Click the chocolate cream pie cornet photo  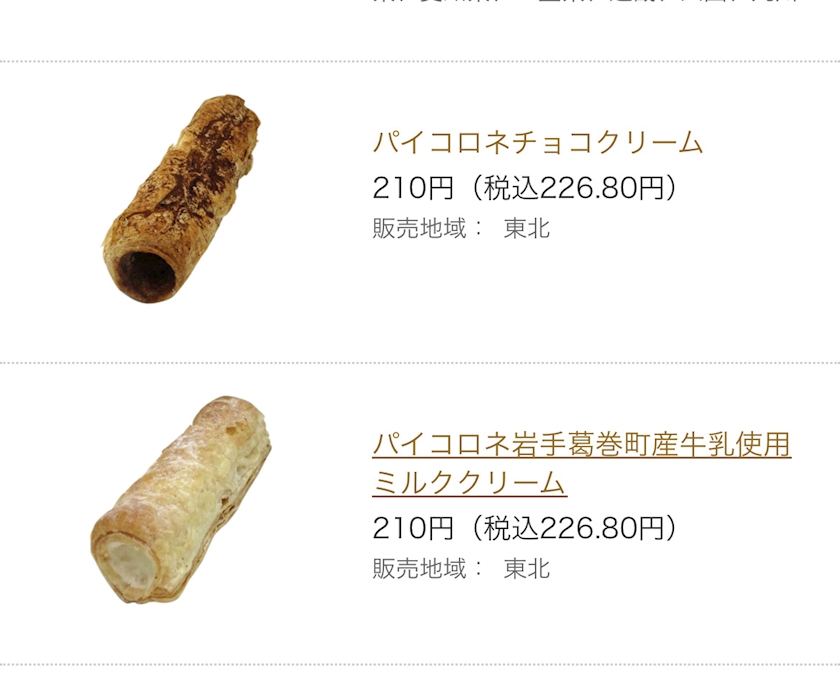181,198
